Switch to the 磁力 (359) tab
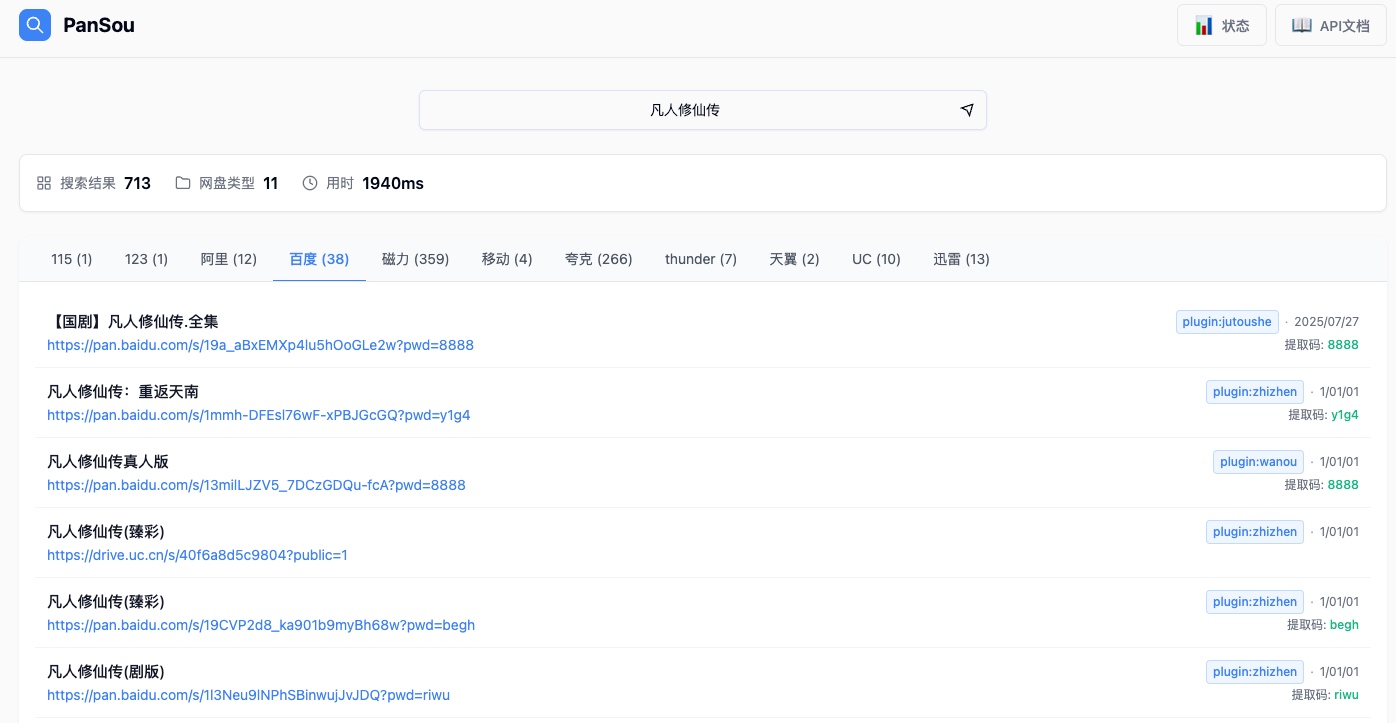Viewport: 1396px width, 723px height. point(415,259)
